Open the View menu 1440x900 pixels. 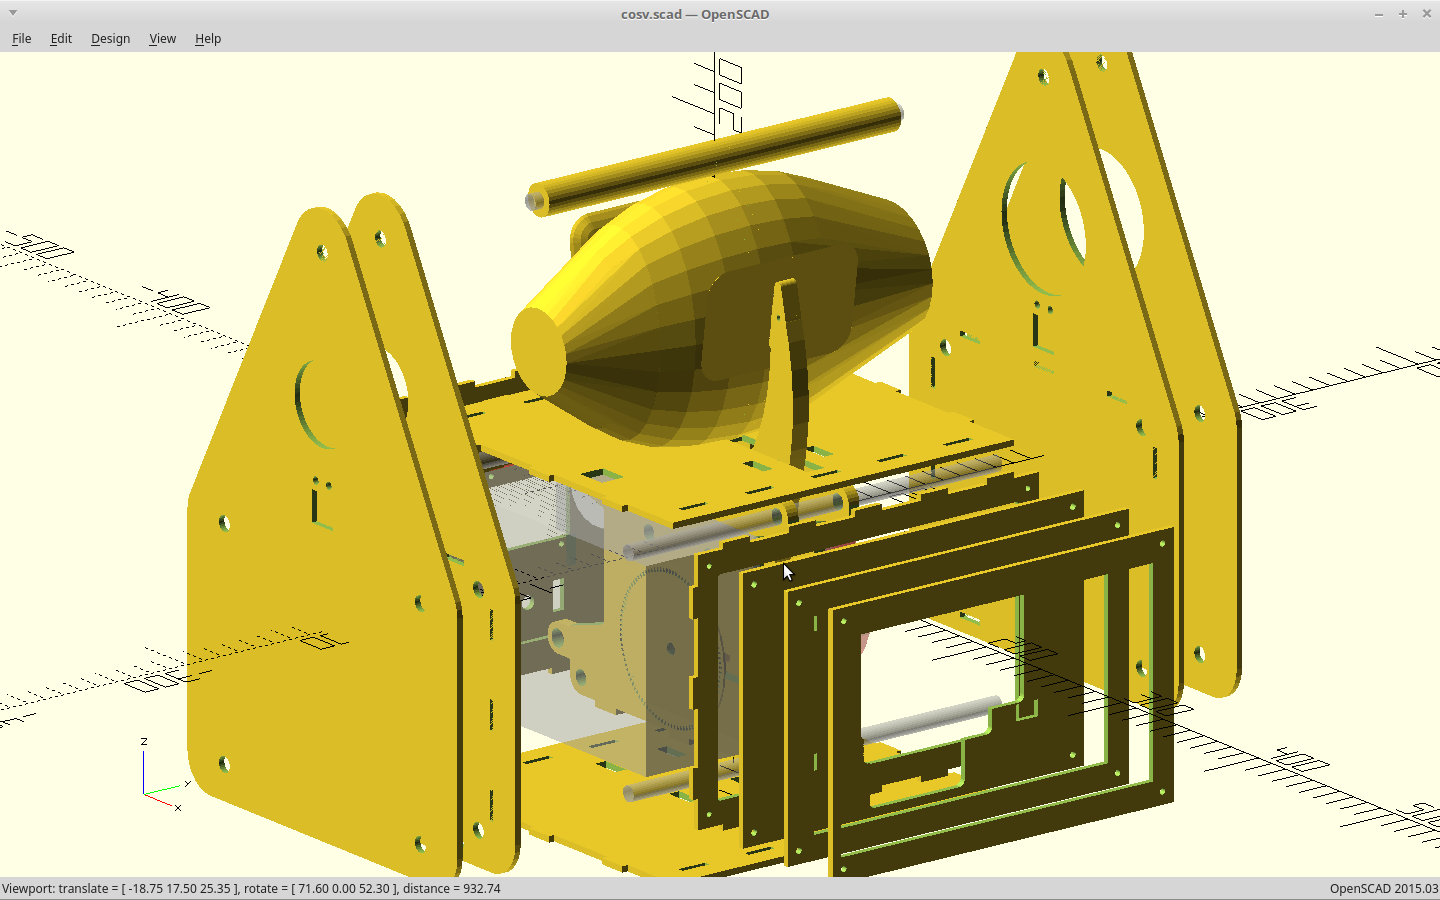pos(162,39)
